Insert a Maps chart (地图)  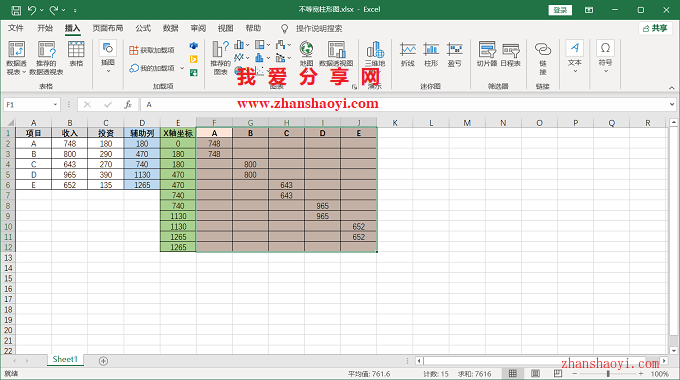[x=307, y=54]
